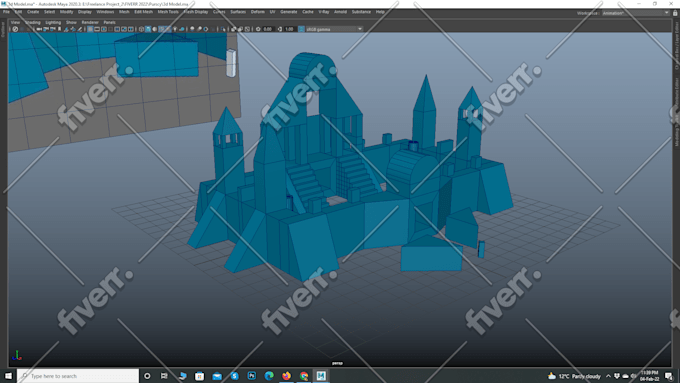Open the panel Lighting menu
Image resolution: width=680 pixels, height=383 pixels.
pyautogui.click(x=53, y=22)
